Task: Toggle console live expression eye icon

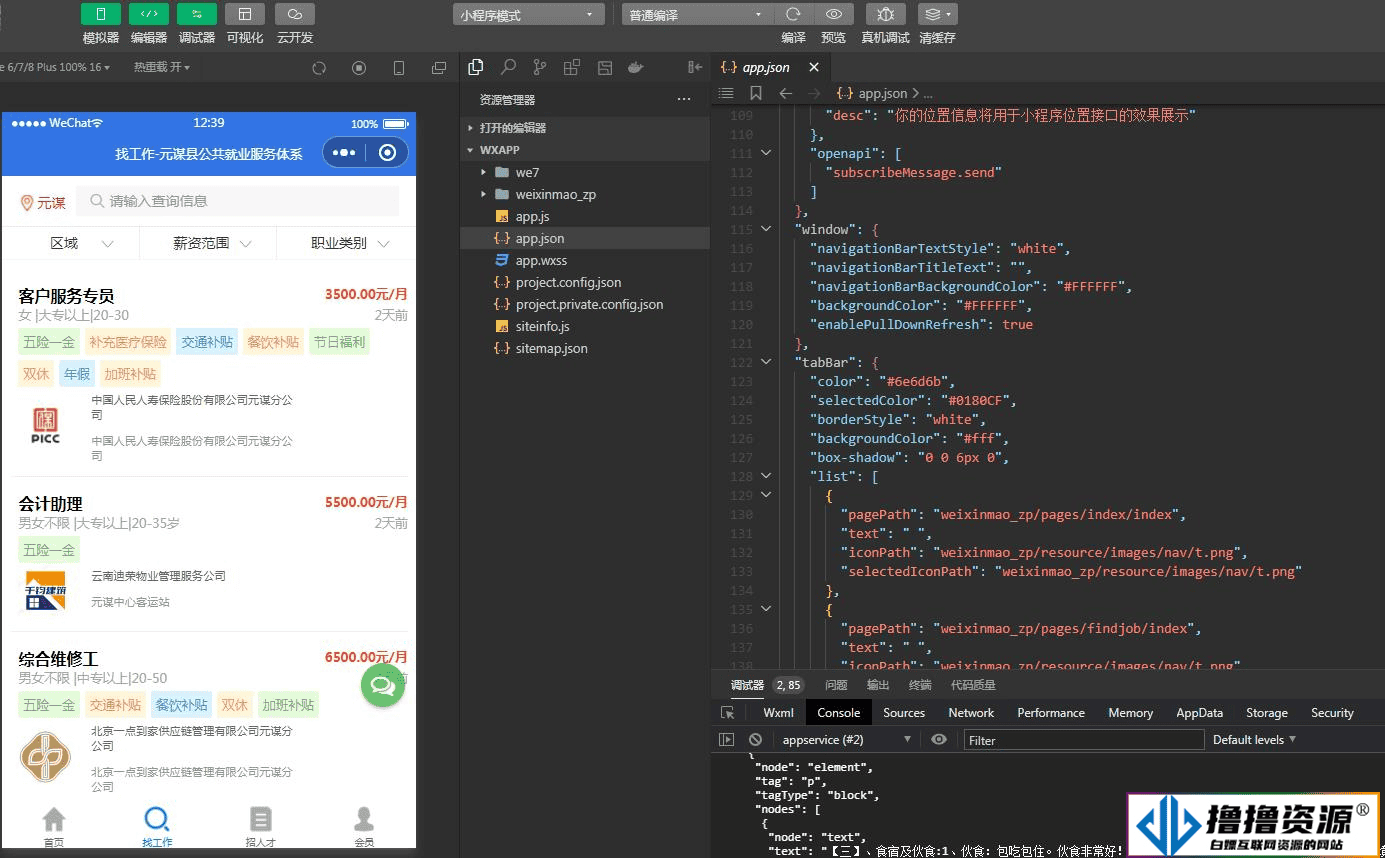Action: [x=938, y=740]
